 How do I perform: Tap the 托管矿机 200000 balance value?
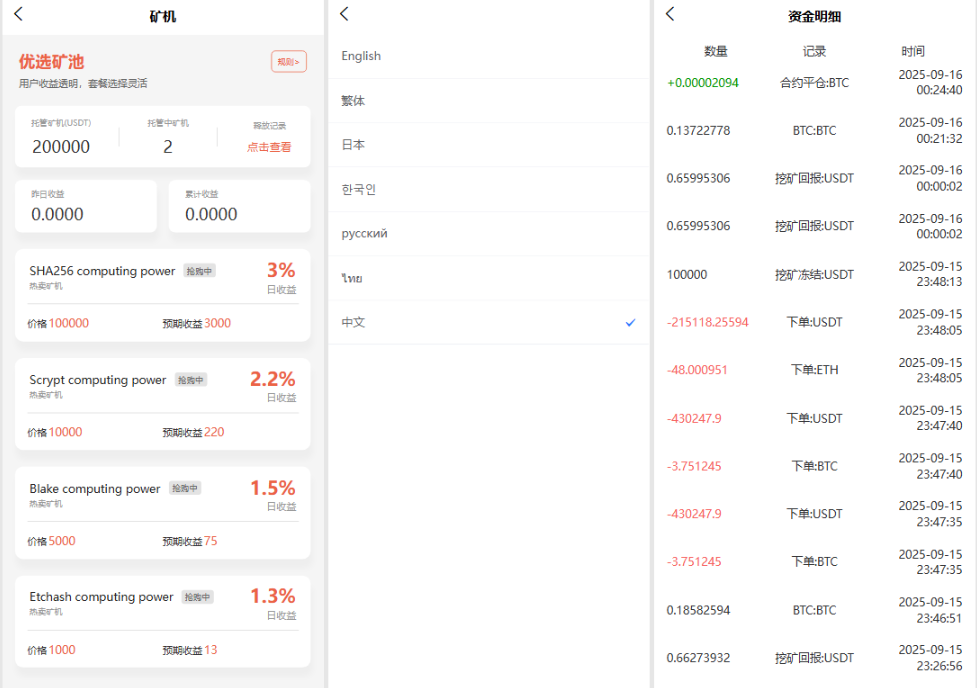tap(61, 147)
